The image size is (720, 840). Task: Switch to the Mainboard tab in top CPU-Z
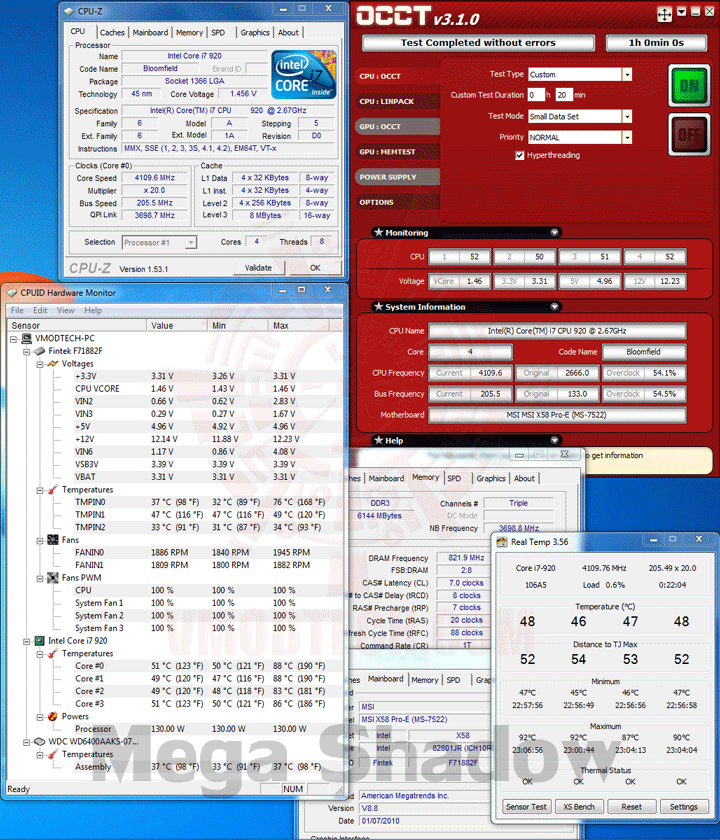point(150,33)
